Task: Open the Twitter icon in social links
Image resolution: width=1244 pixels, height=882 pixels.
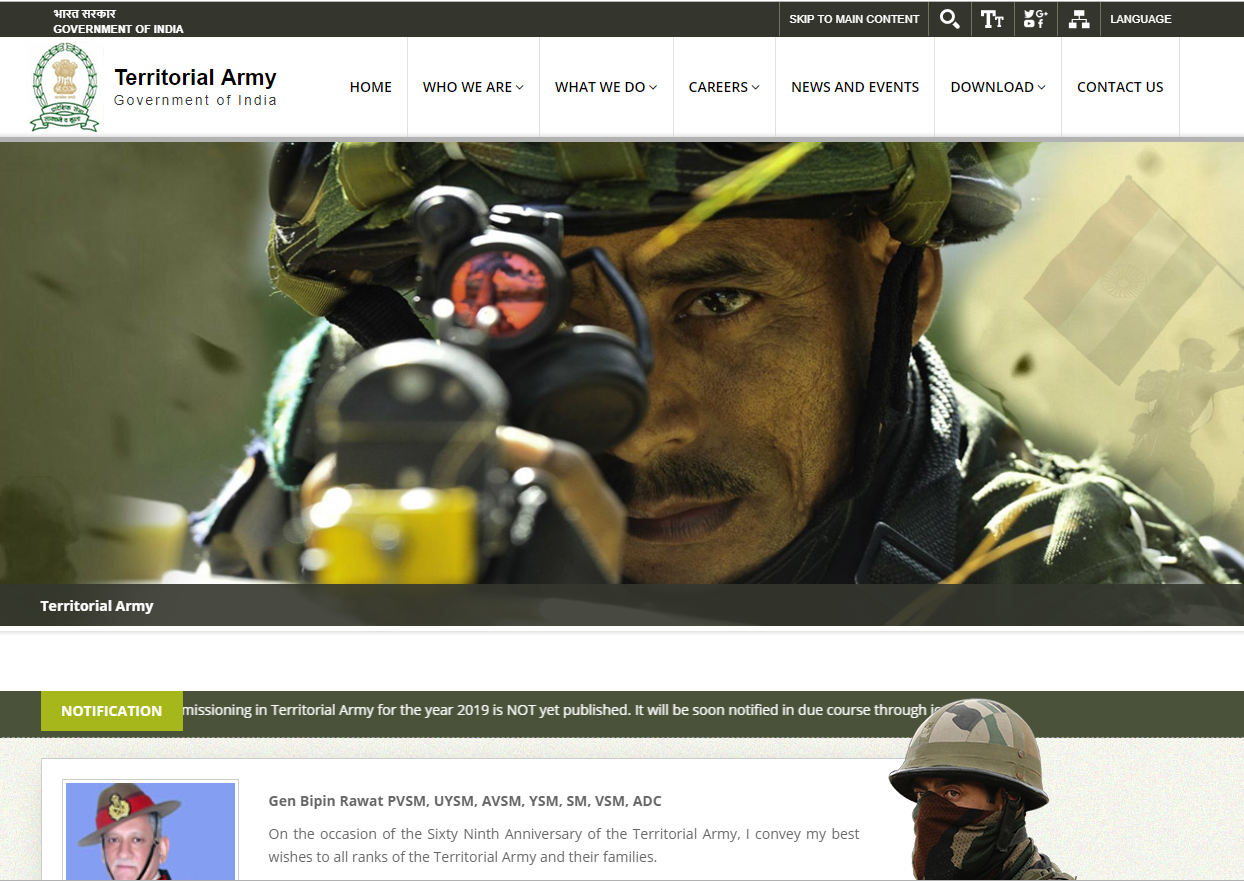Action: pyautogui.click(x=1028, y=13)
